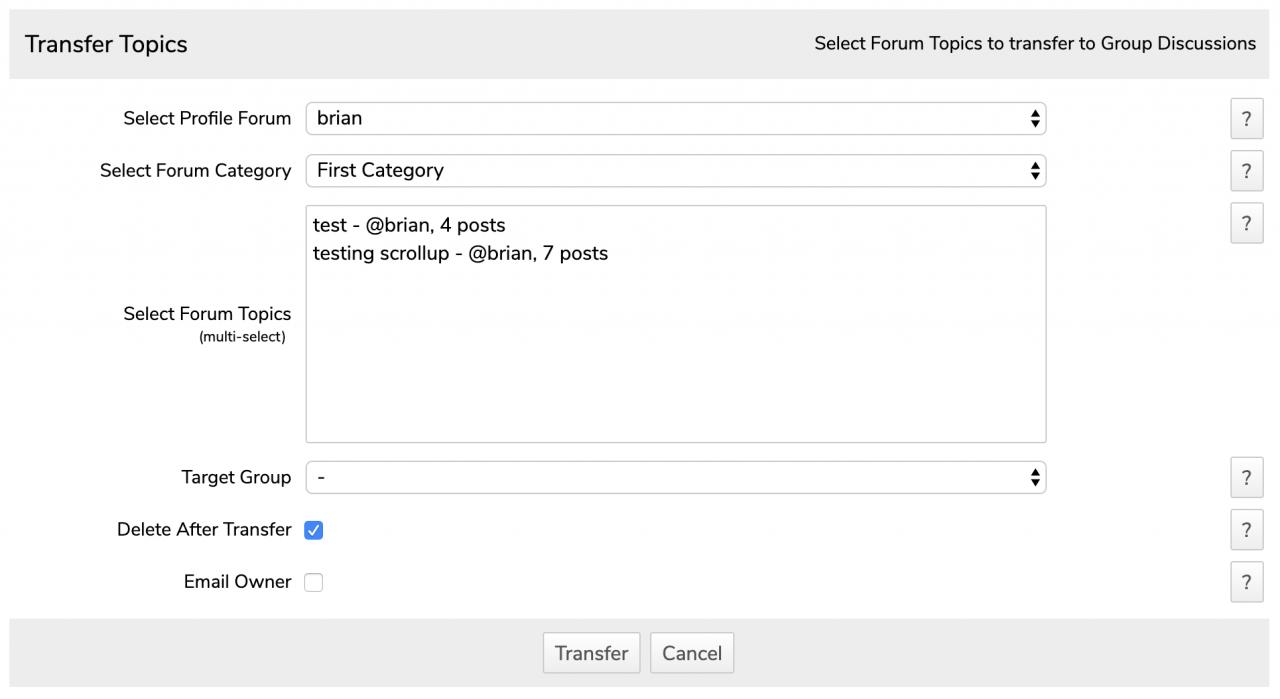Expand the Select Forum Category dropdown

[675, 170]
